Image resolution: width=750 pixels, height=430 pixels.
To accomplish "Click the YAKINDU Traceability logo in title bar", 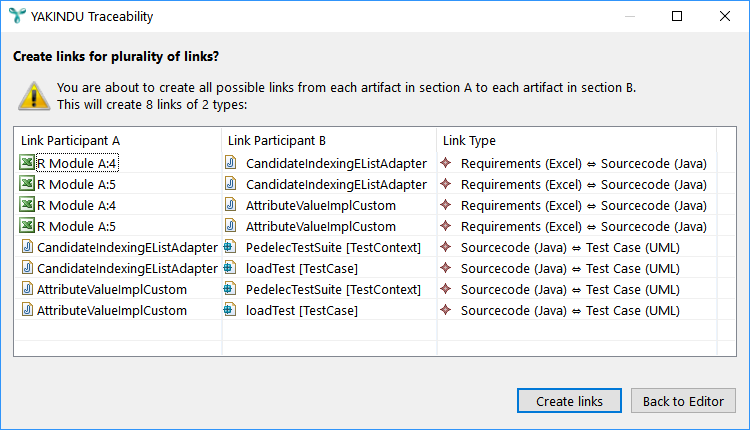I will (17, 16).
